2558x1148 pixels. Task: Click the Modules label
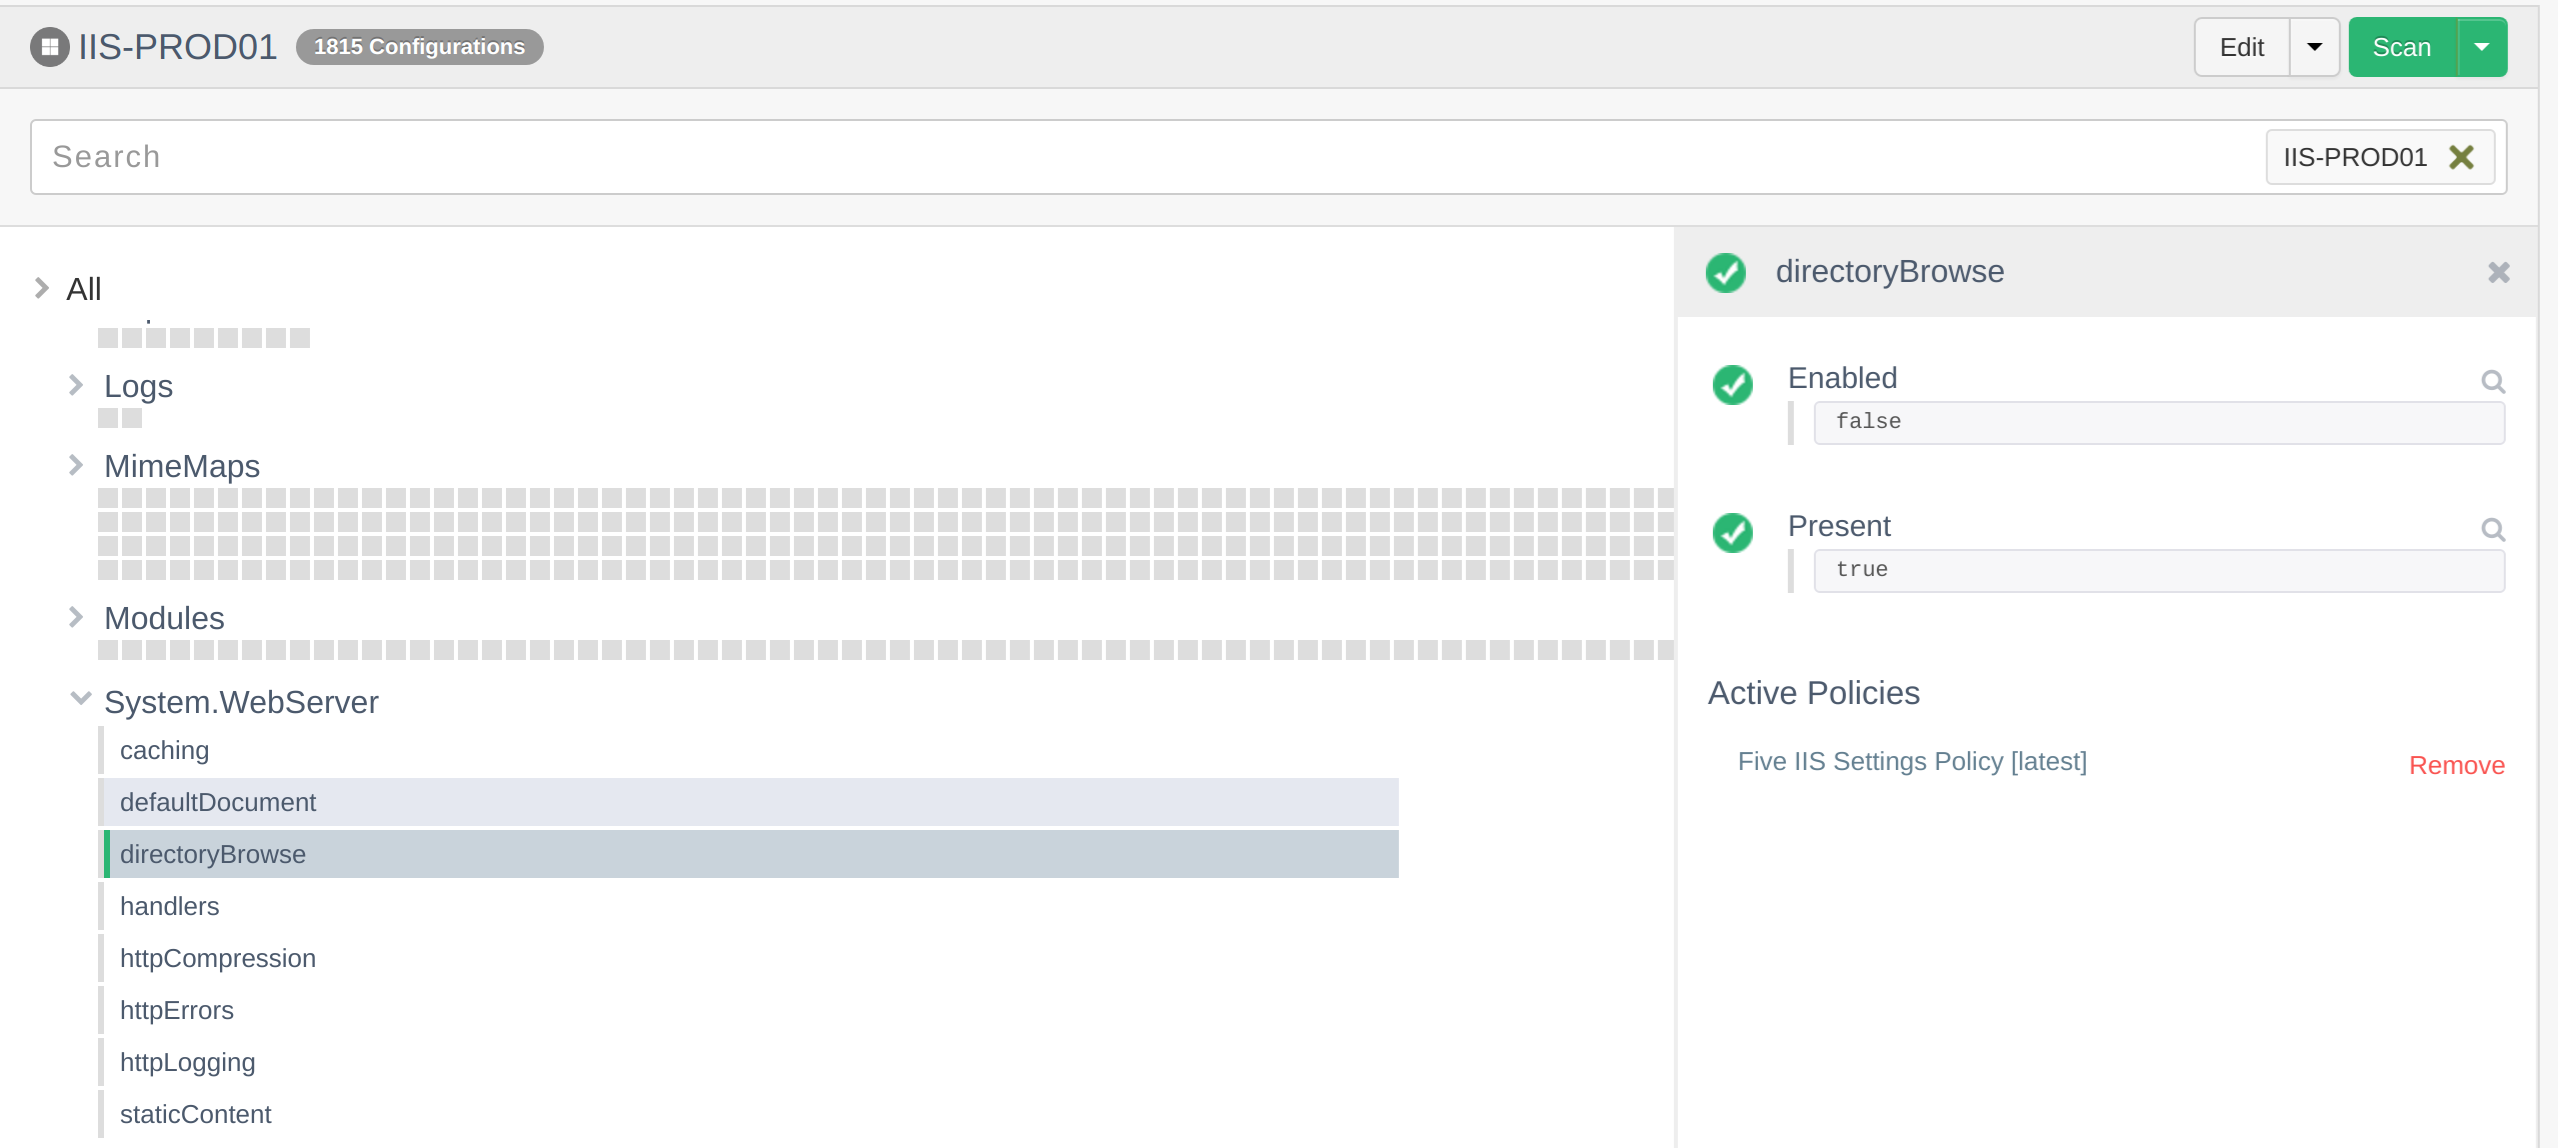click(x=164, y=618)
